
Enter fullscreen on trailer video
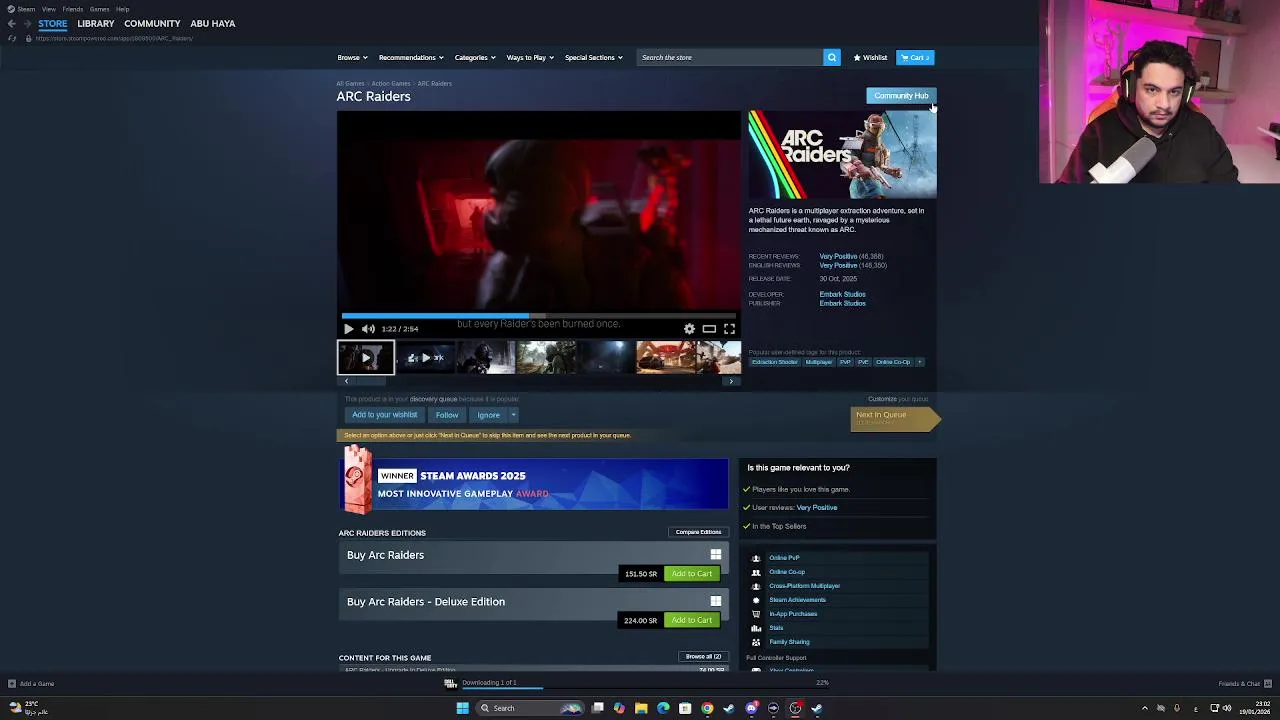pyautogui.click(x=729, y=329)
